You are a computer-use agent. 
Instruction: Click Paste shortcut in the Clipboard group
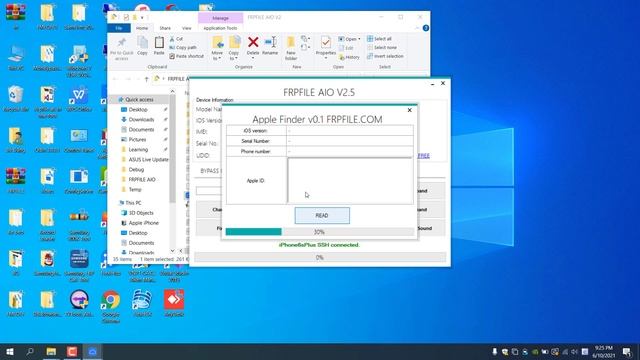pyautogui.click(x=187, y=56)
